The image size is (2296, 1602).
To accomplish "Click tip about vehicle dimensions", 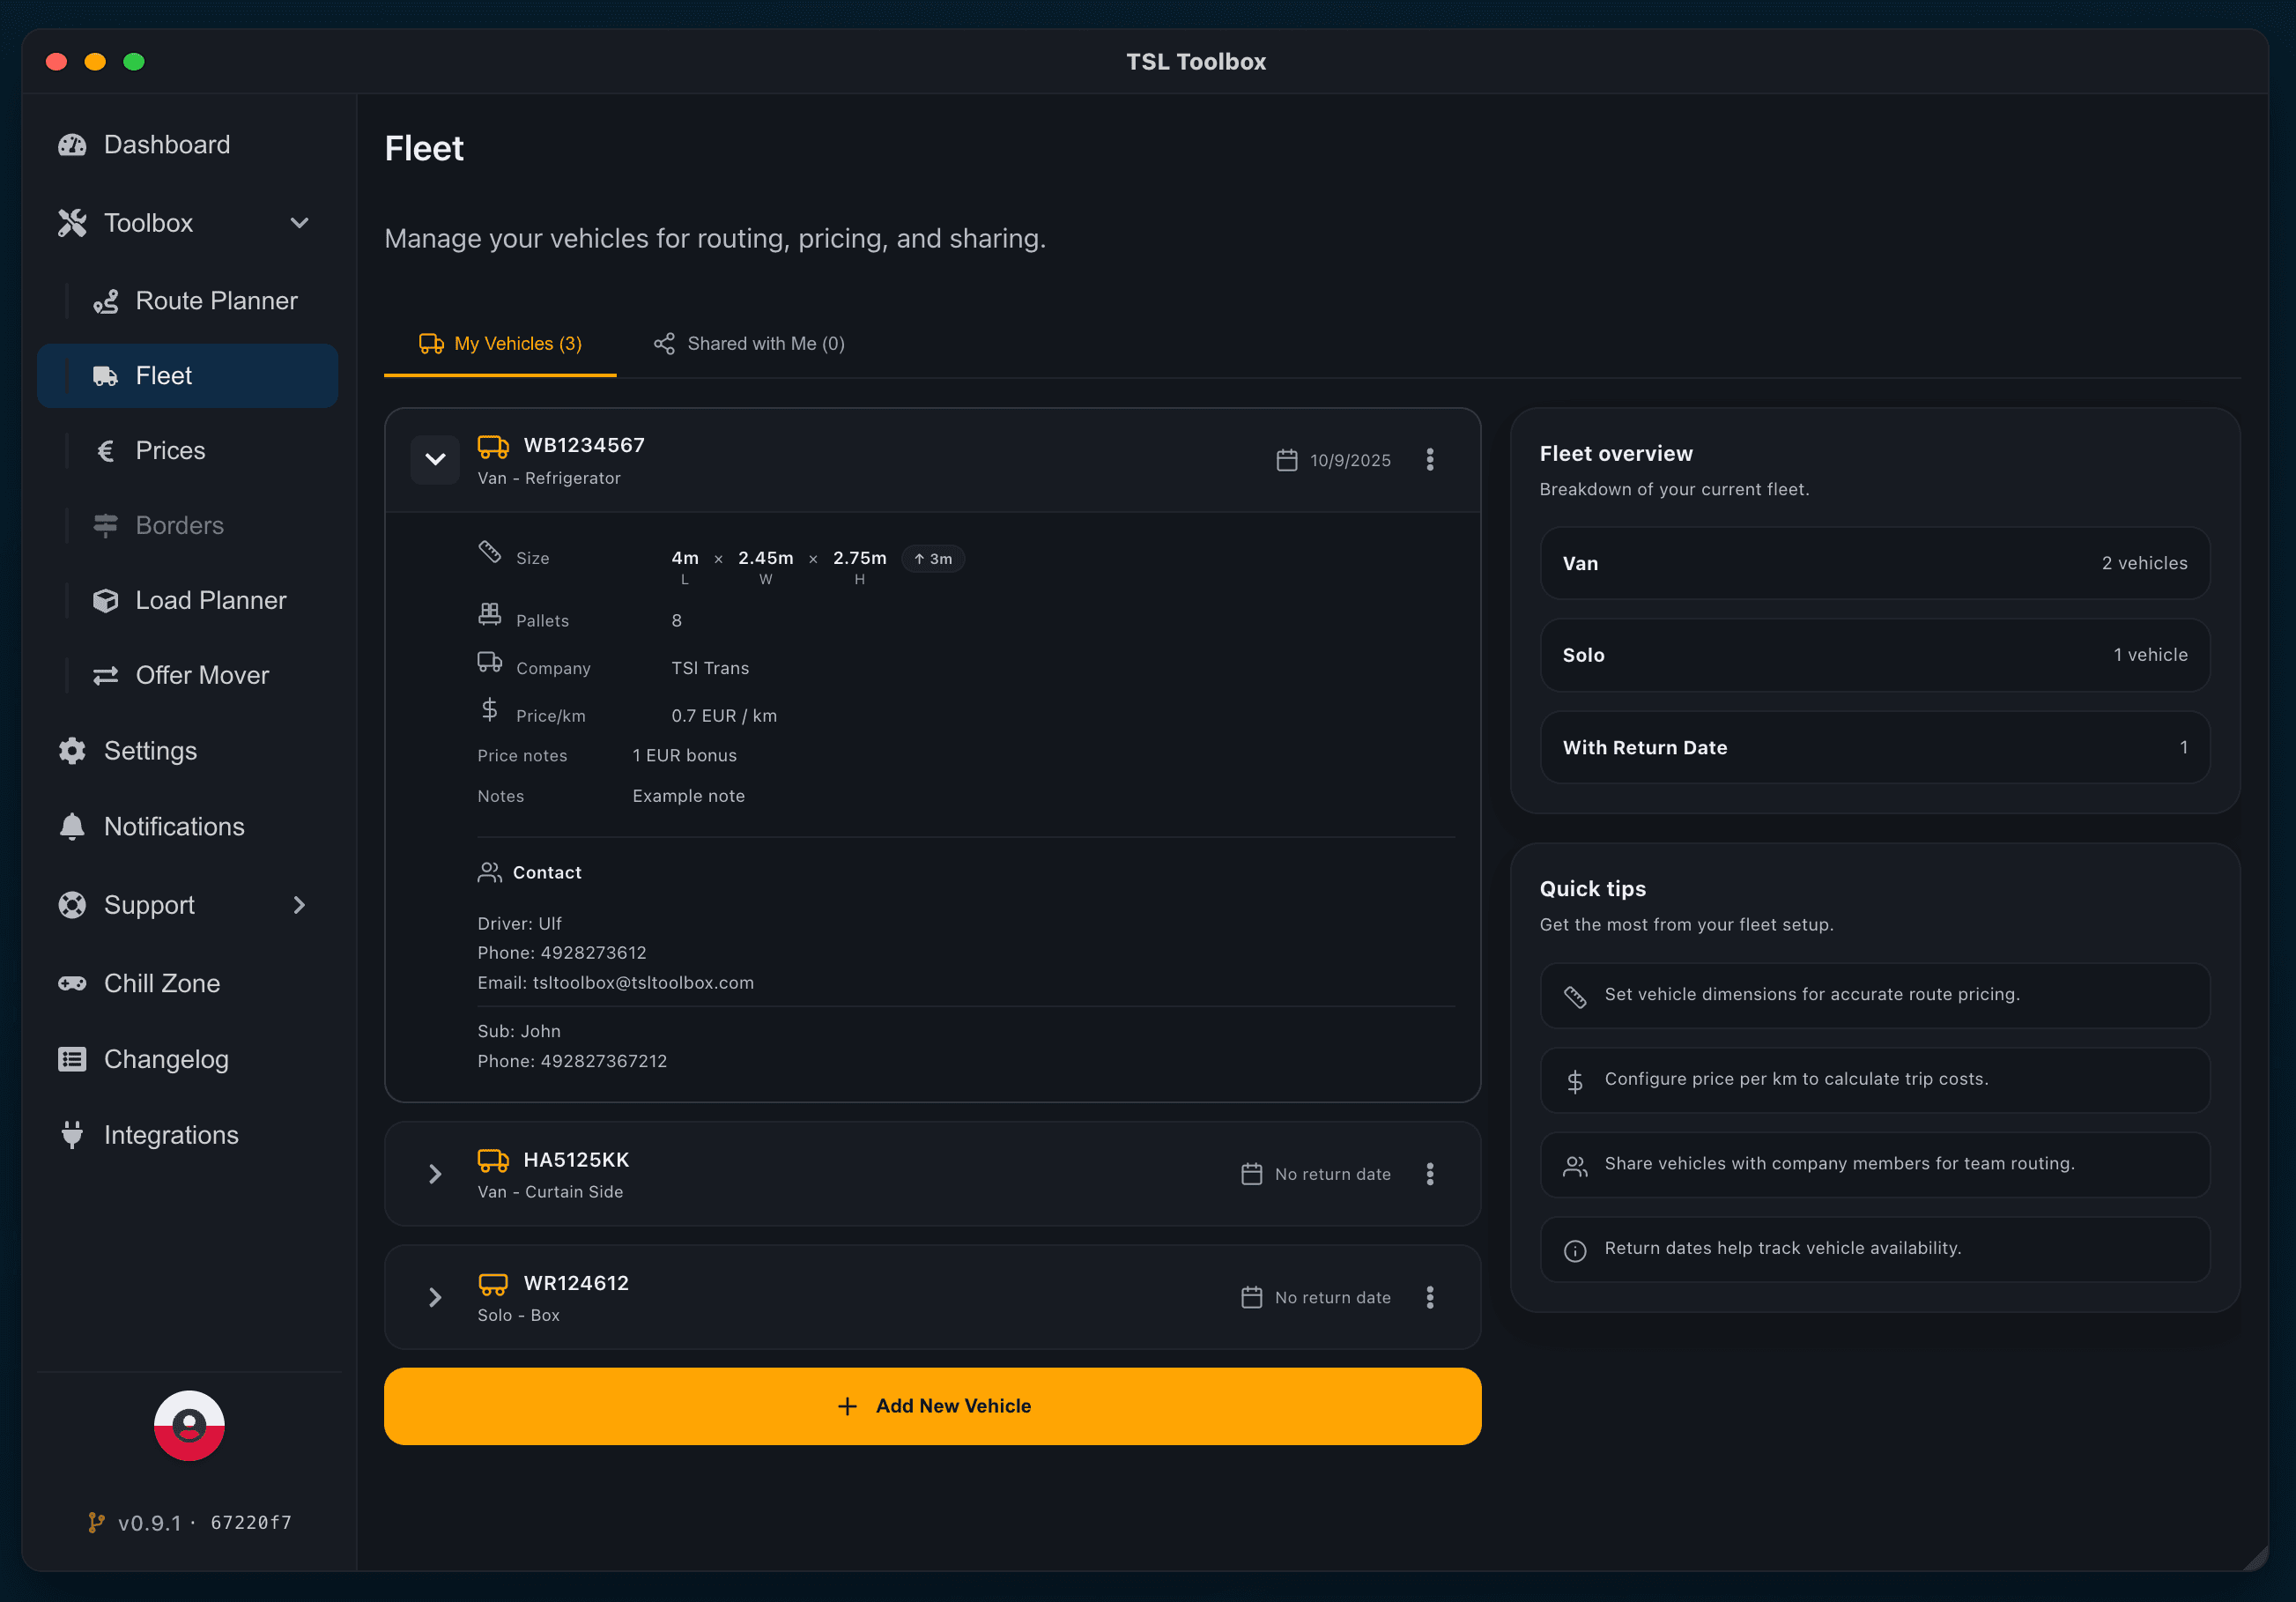I will tap(1874, 995).
